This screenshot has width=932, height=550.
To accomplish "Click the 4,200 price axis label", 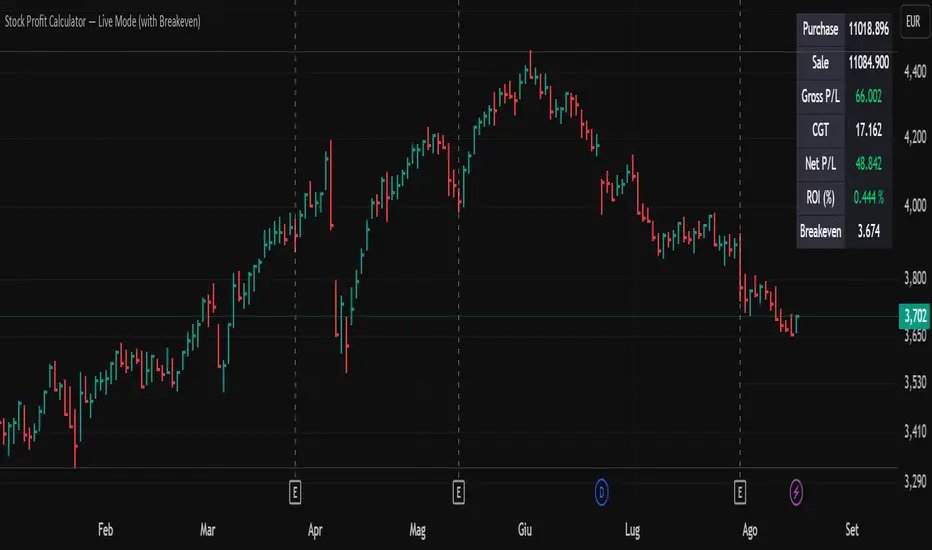I will 915,137.
